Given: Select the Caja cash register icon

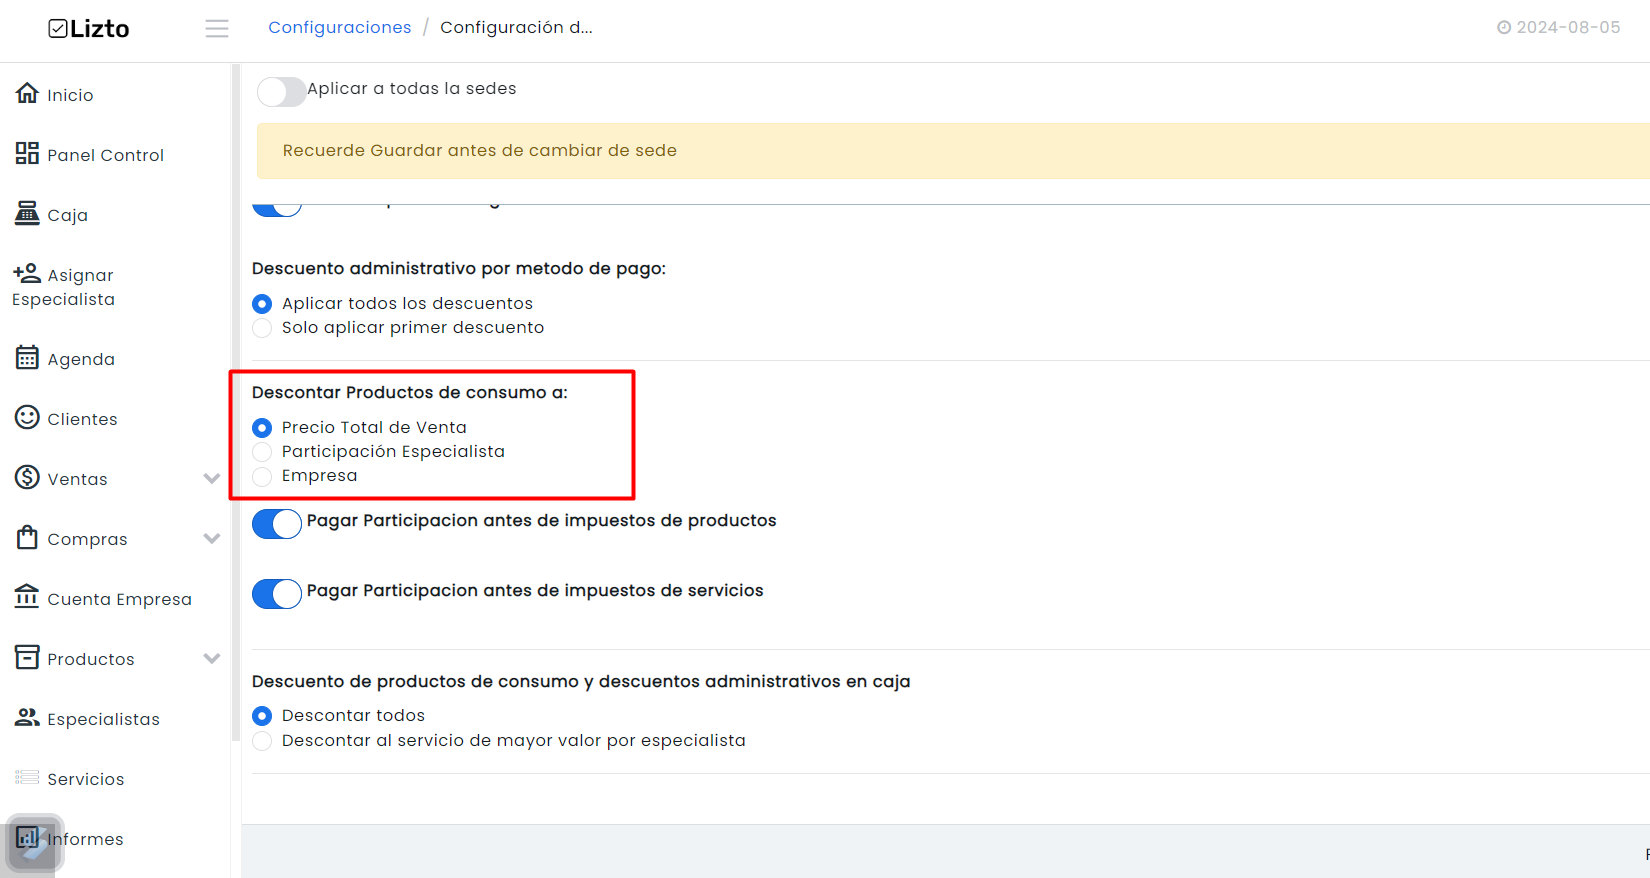Looking at the screenshot, I should click(27, 213).
